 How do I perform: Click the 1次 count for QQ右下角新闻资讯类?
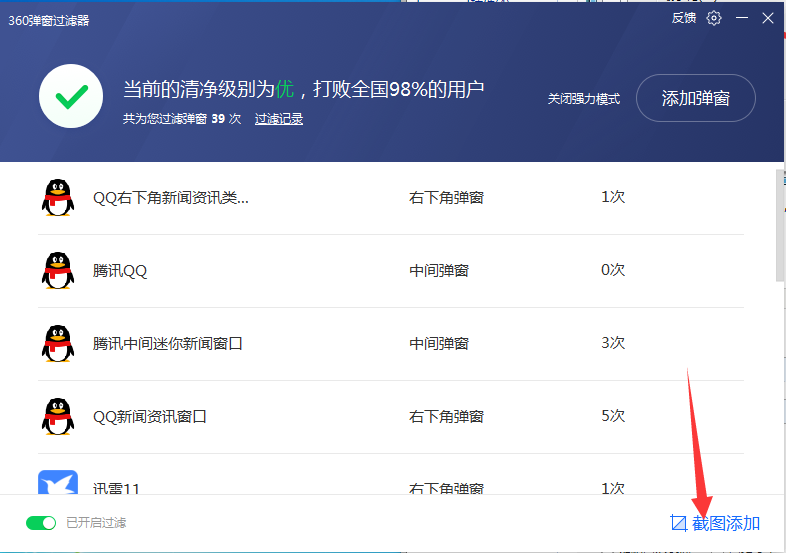point(613,197)
